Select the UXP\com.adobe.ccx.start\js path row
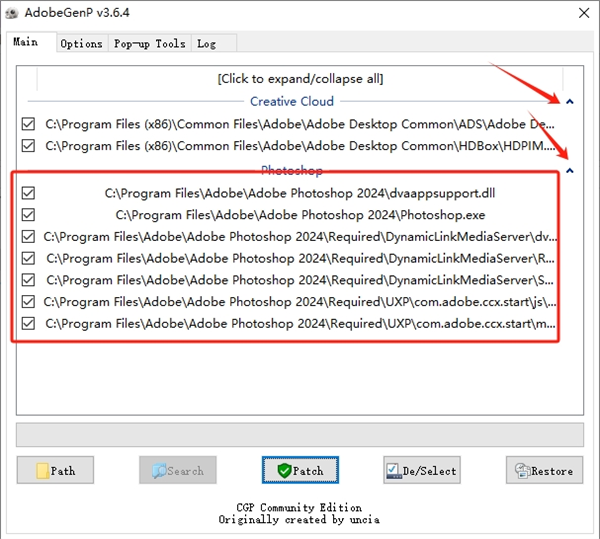Image resolution: width=600 pixels, height=539 pixels. 300,302
